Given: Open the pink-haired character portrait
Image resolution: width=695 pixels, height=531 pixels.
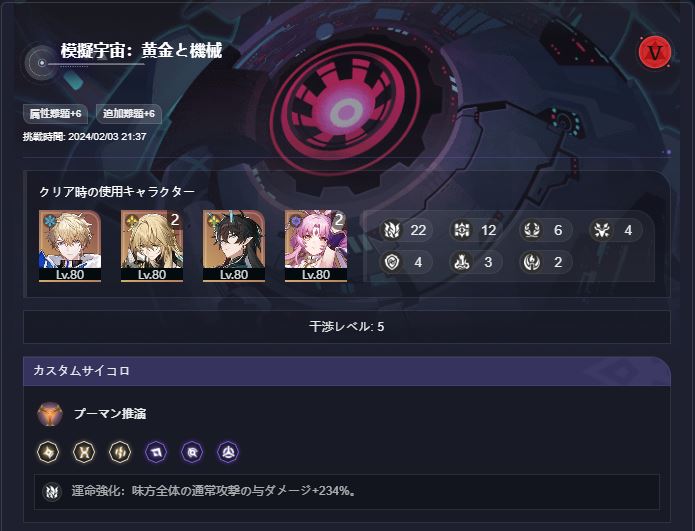Looking at the screenshot, I should [x=316, y=246].
